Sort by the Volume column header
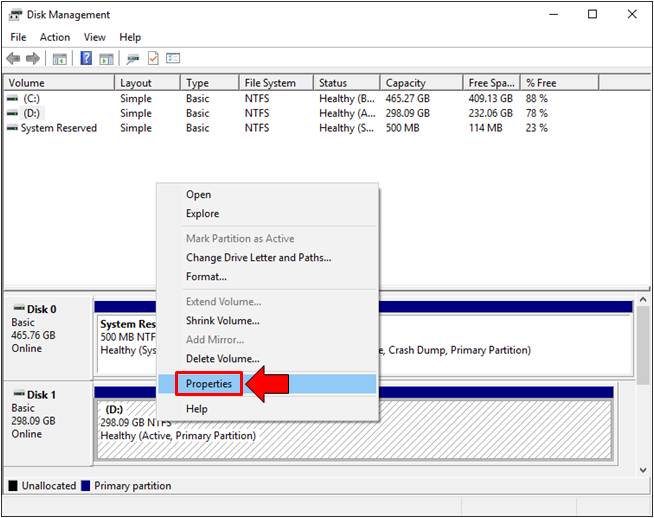654x518 pixels. point(59,83)
